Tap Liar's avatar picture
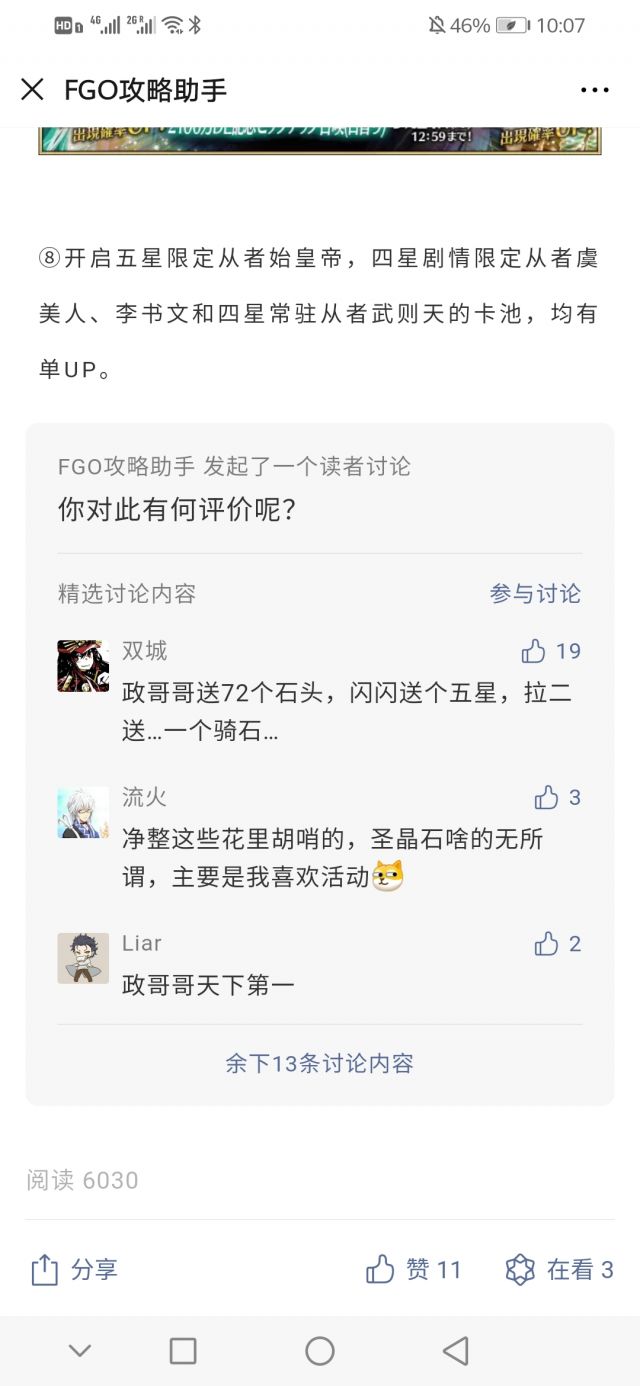 83,958
